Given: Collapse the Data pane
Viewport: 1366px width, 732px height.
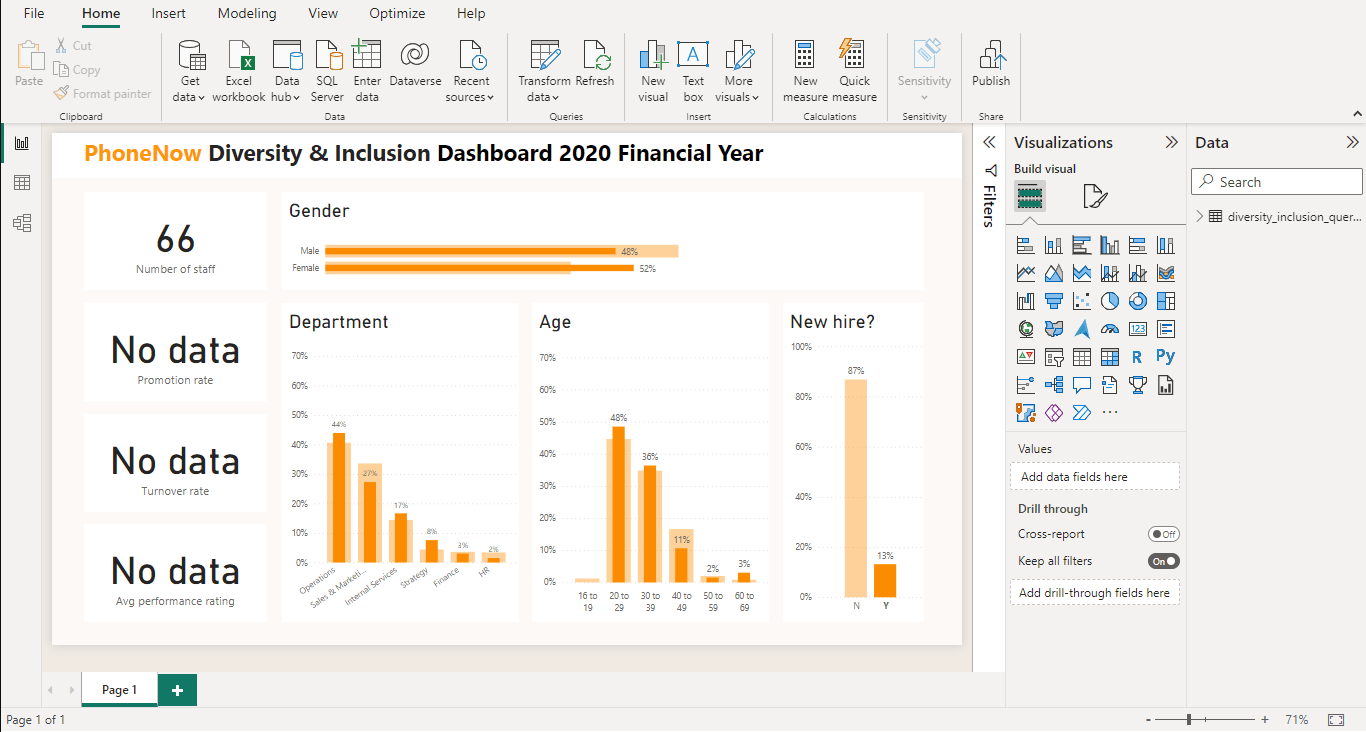Looking at the screenshot, I should pos(1352,142).
